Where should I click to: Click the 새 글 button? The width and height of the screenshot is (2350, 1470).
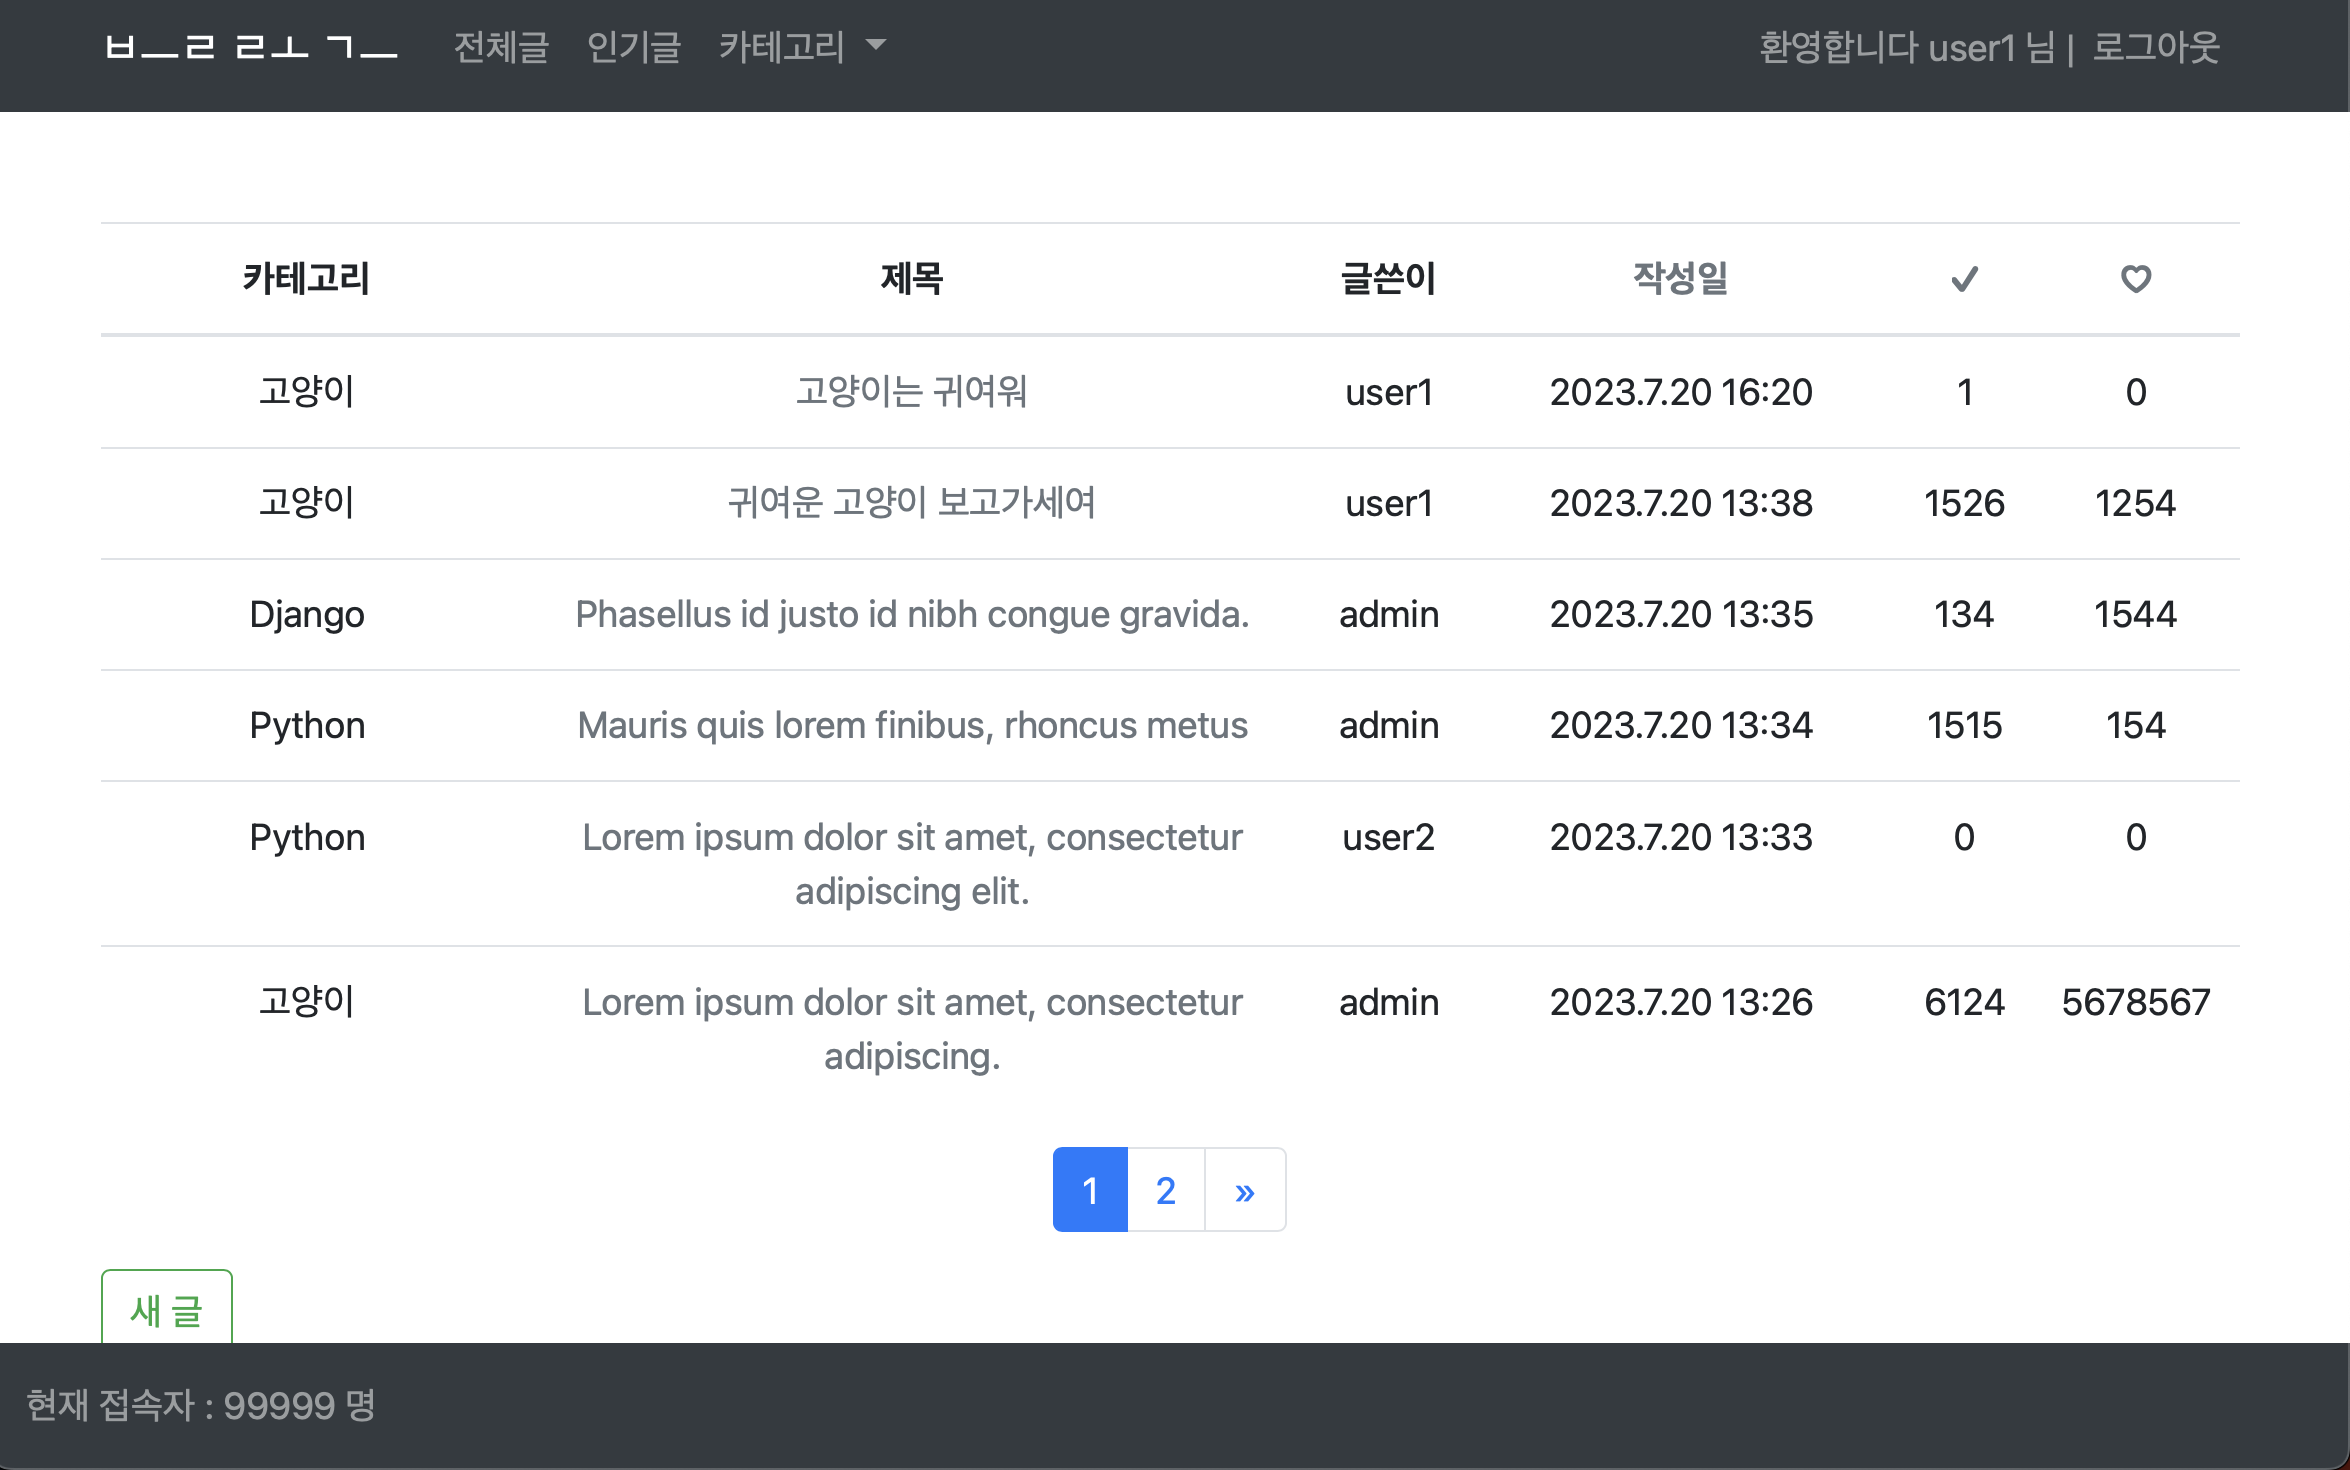(166, 1311)
